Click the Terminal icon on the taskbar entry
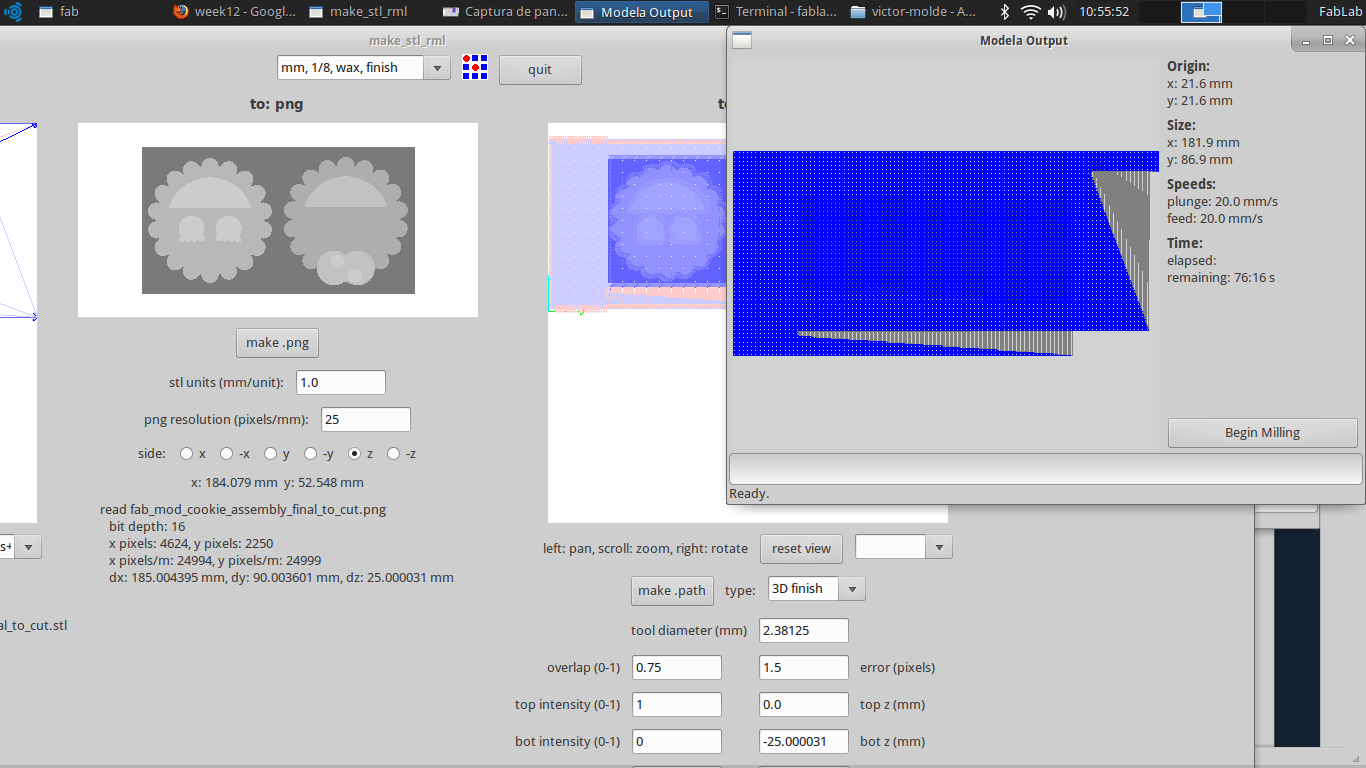Viewport: 1366px width, 768px height. pos(723,12)
